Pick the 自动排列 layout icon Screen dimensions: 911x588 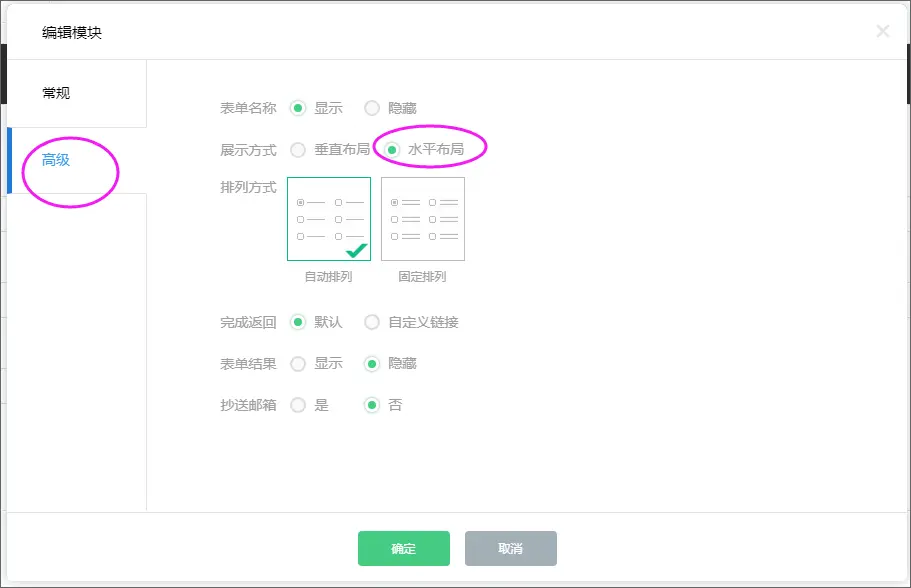pos(328,218)
